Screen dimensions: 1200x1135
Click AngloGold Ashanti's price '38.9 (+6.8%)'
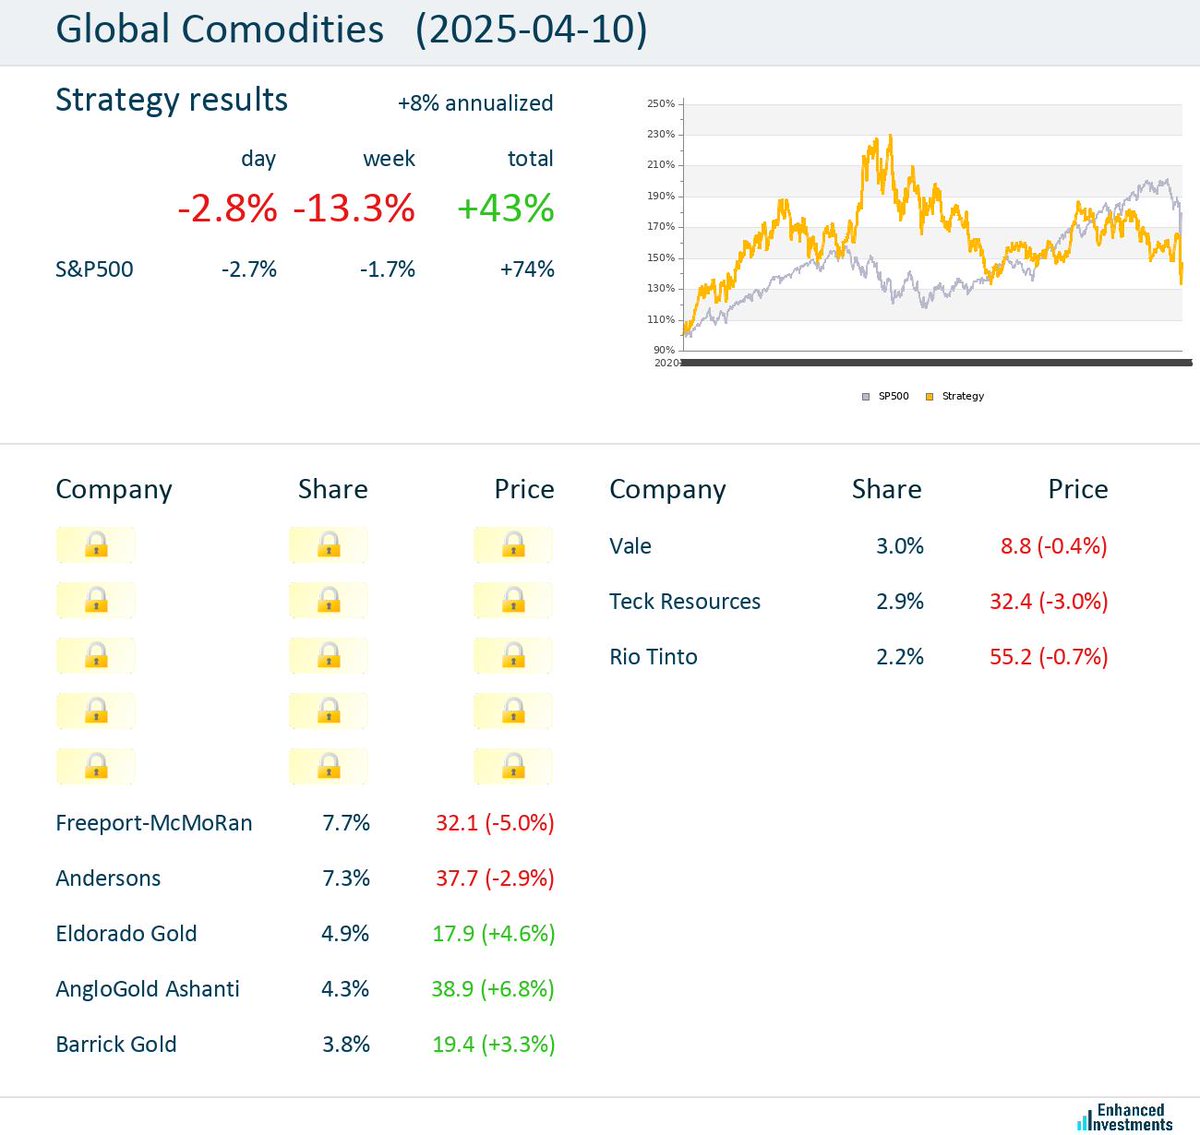(x=493, y=989)
